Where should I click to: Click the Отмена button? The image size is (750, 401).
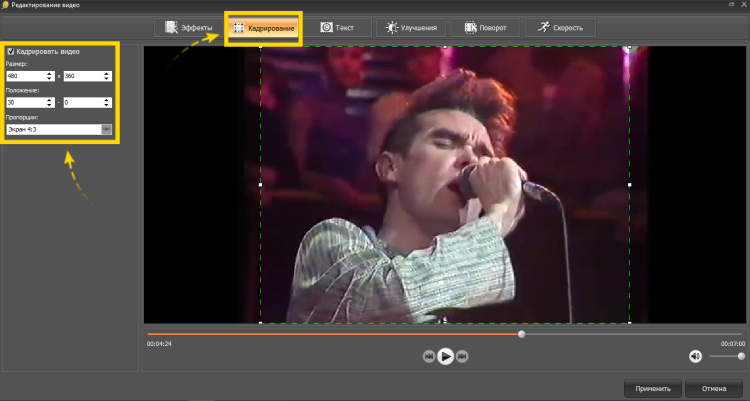(x=714, y=389)
